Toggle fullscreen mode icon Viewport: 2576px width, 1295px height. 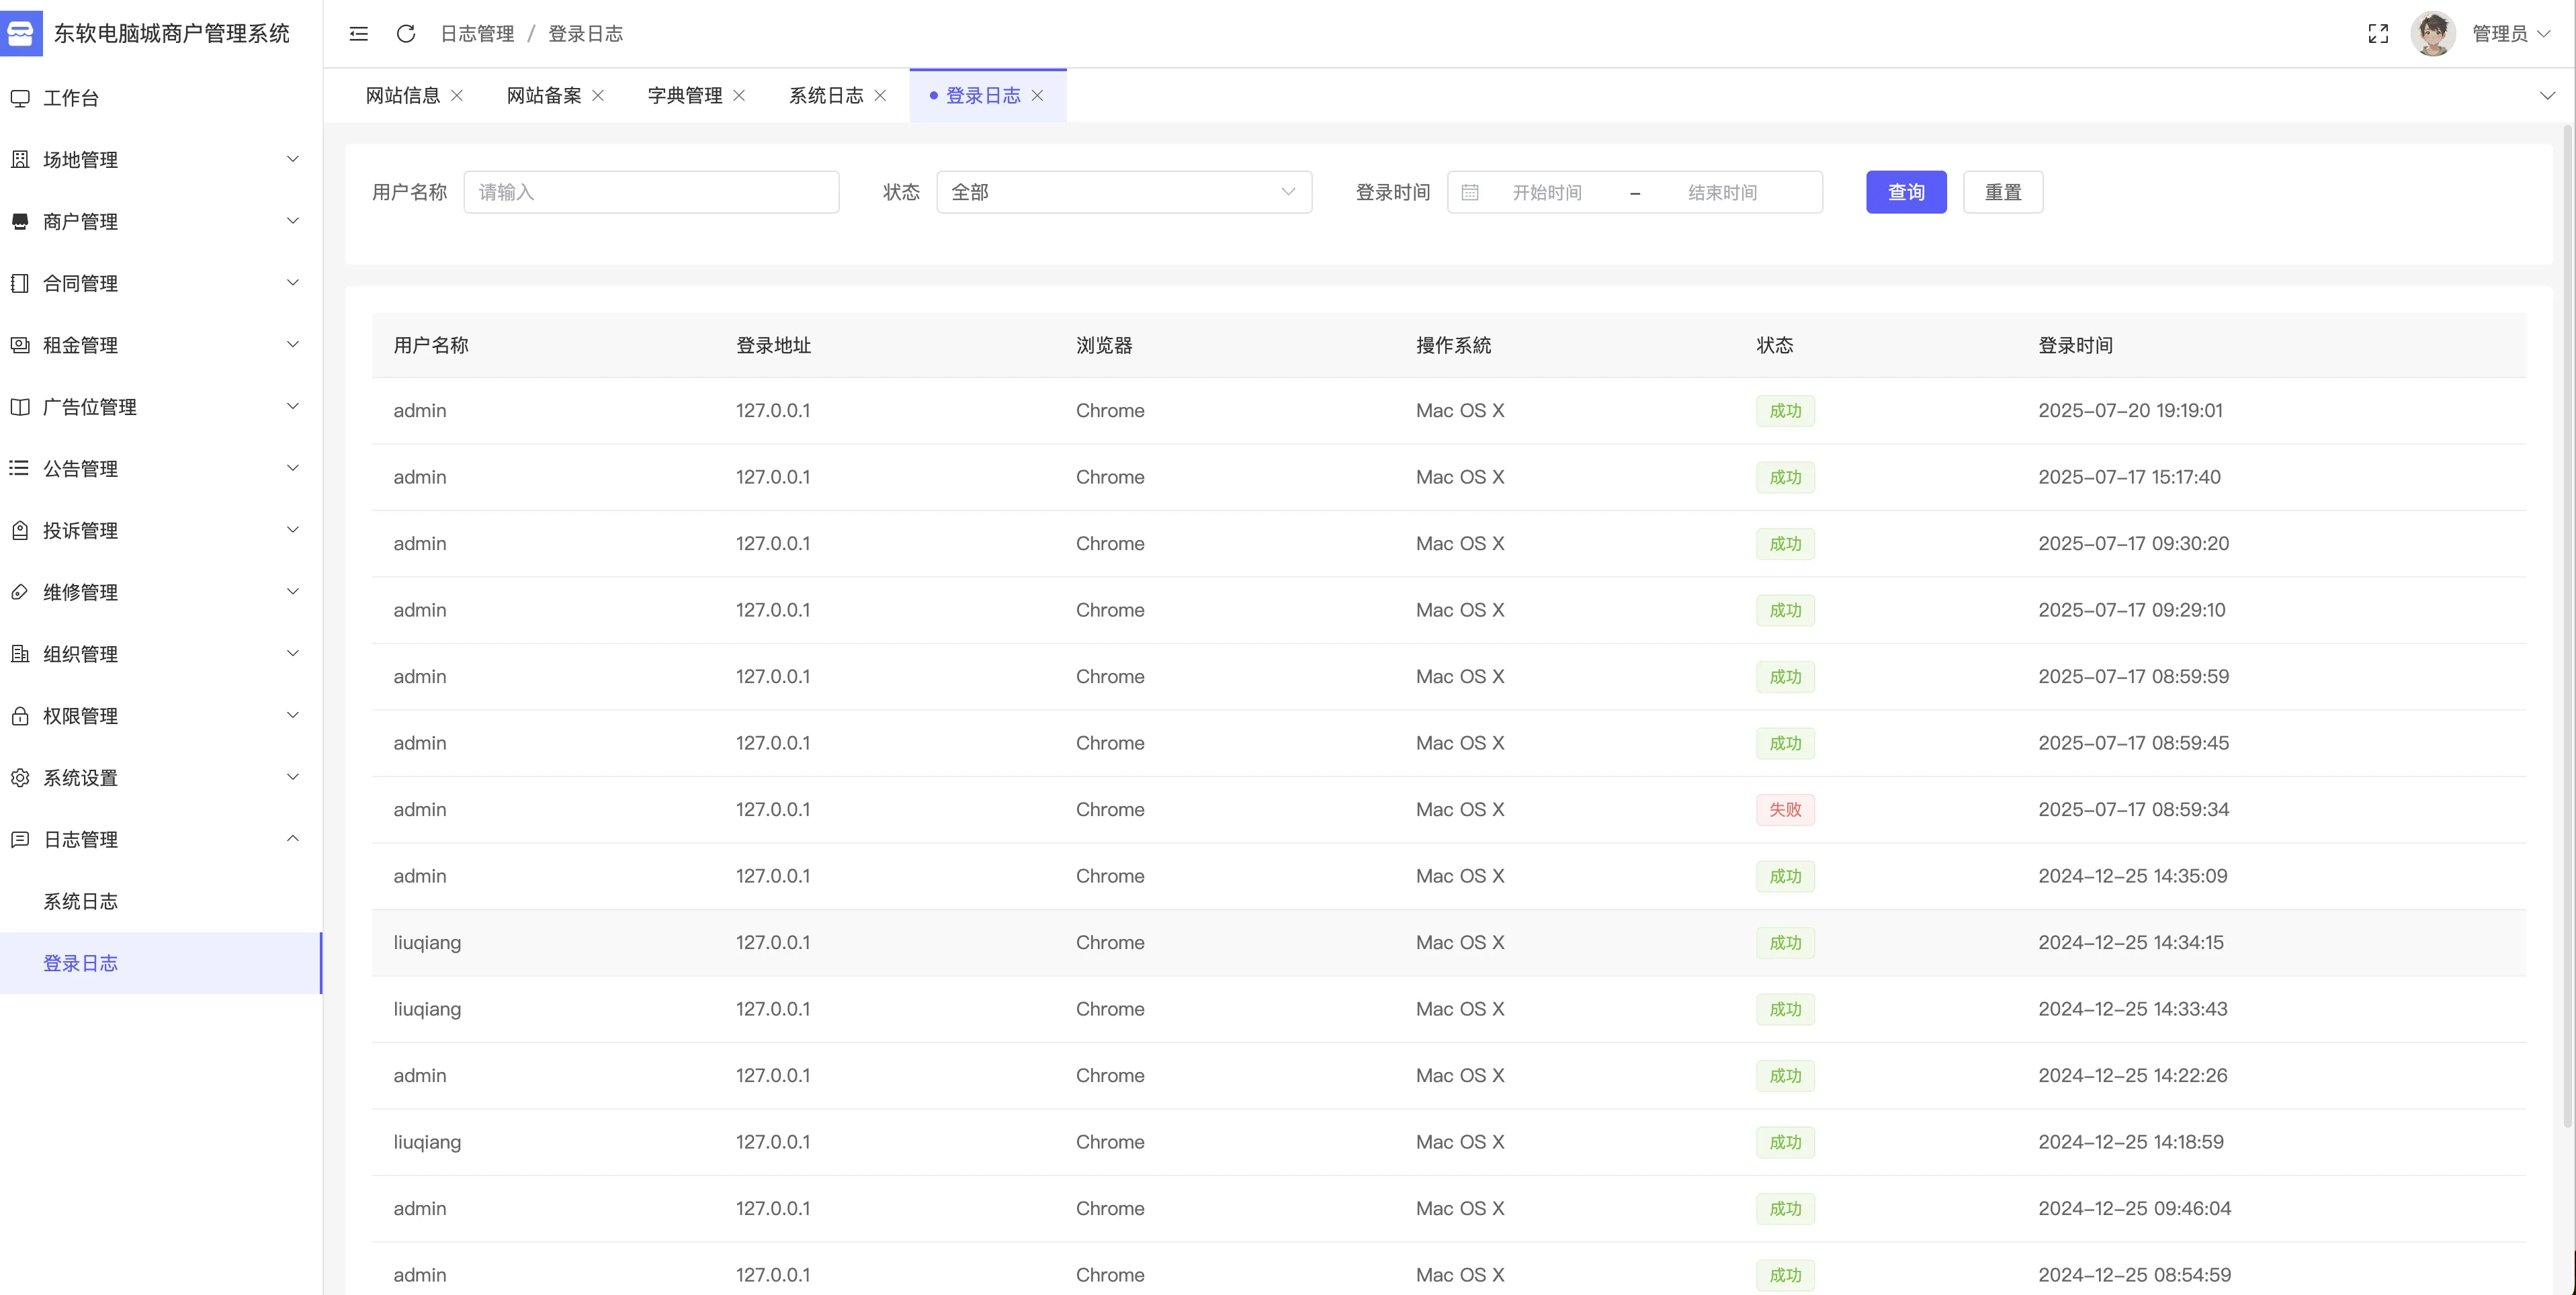pos(2378,34)
